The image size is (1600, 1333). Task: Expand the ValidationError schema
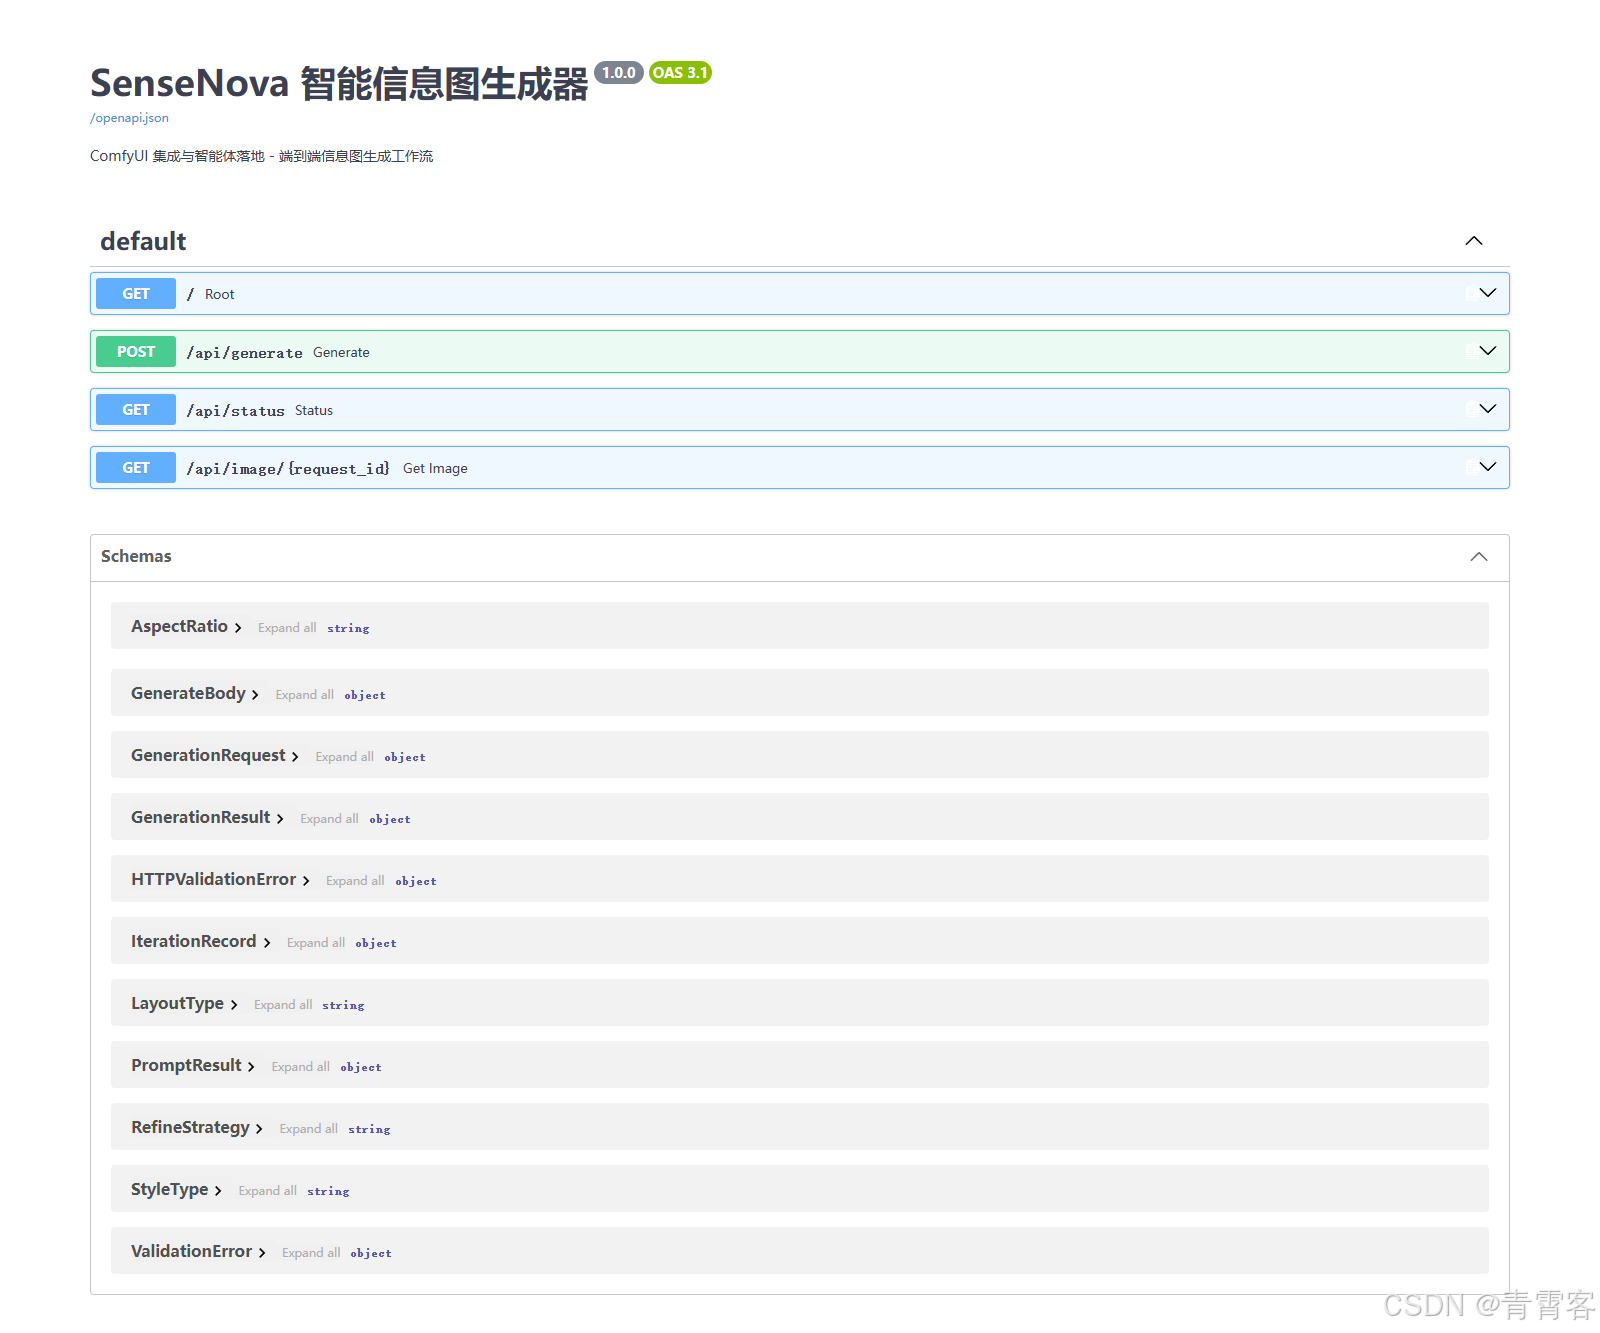point(198,1252)
